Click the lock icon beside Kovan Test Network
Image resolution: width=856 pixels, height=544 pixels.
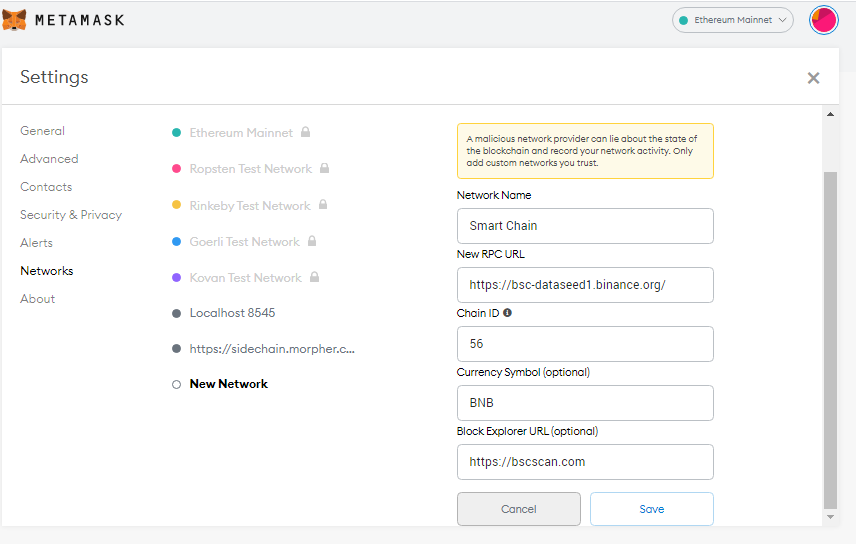(x=313, y=277)
